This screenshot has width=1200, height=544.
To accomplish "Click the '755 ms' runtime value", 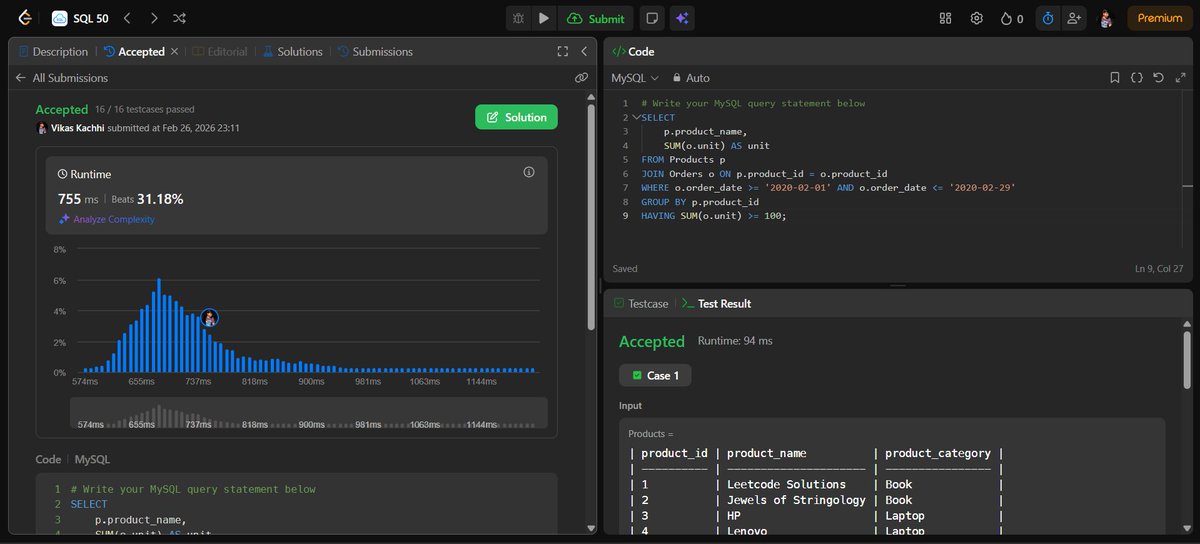I will pyautogui.click(x=79, y=199).
